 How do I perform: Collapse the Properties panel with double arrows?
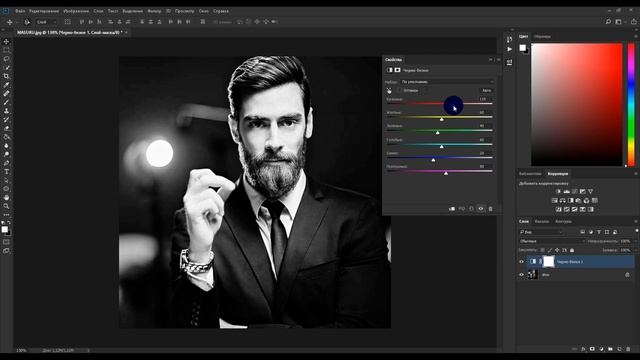[x=491, y=60]
